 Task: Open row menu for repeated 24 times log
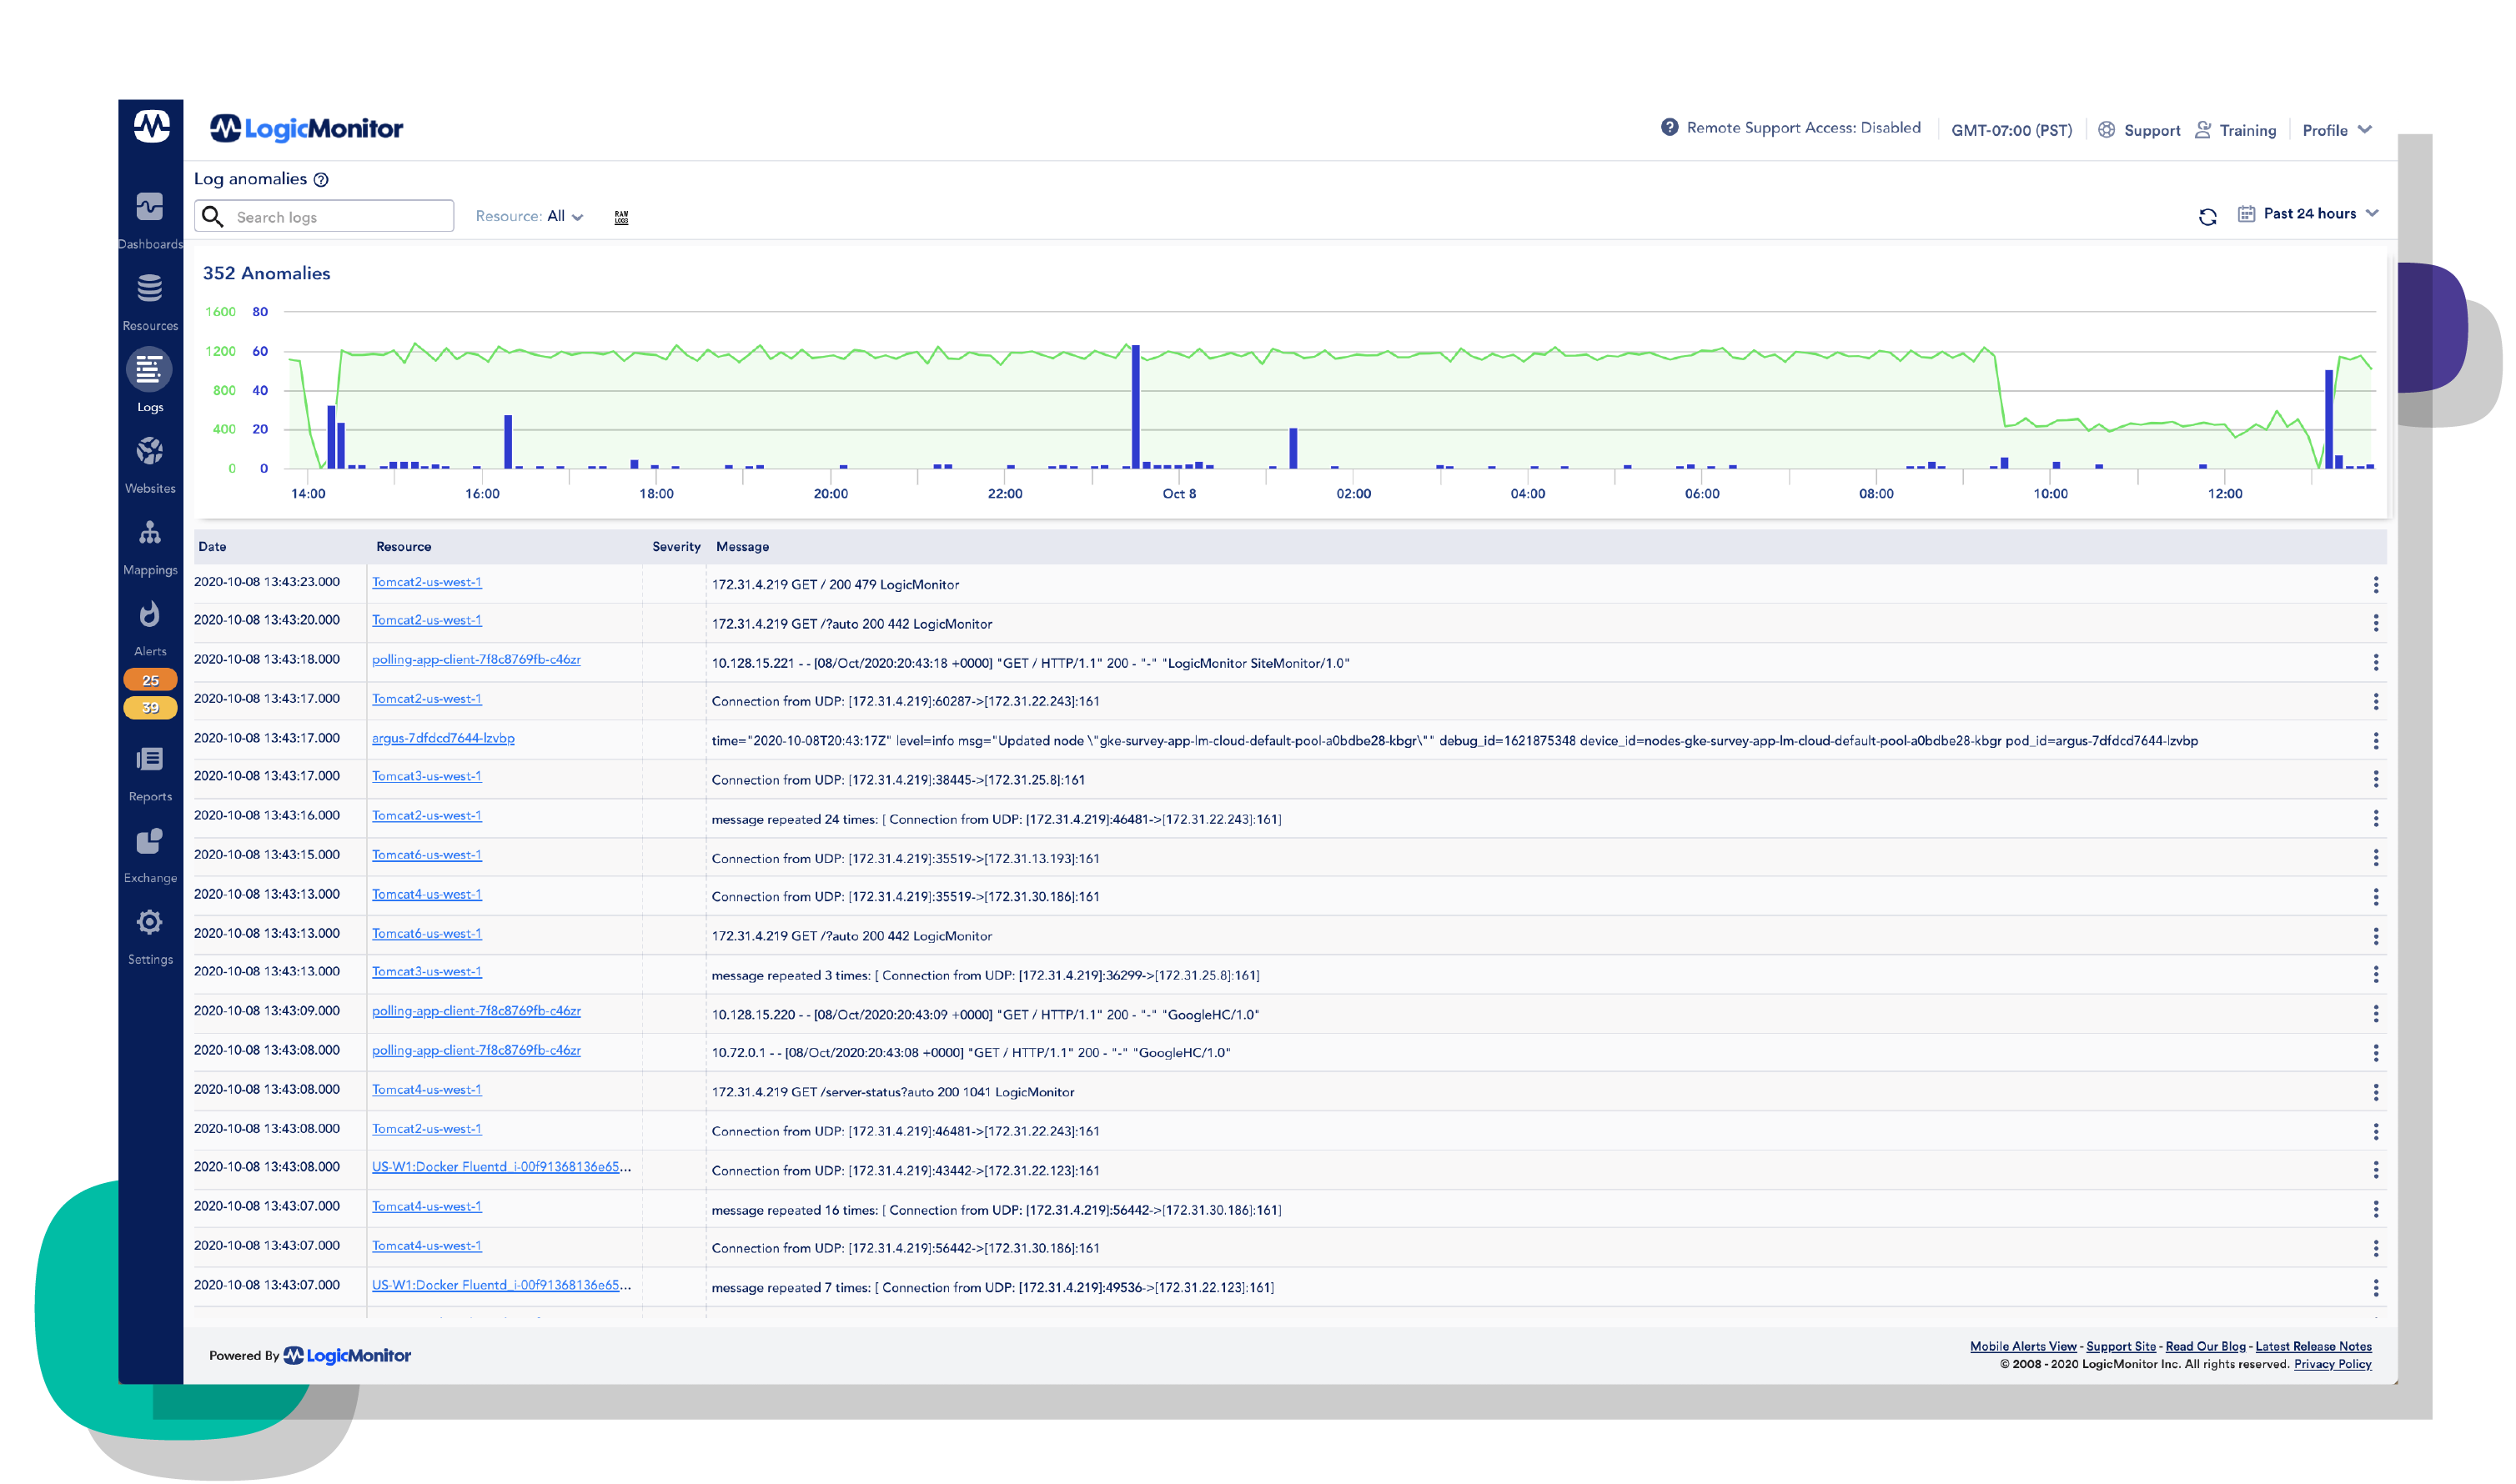pyautogui.click(x=2377, y=819)
